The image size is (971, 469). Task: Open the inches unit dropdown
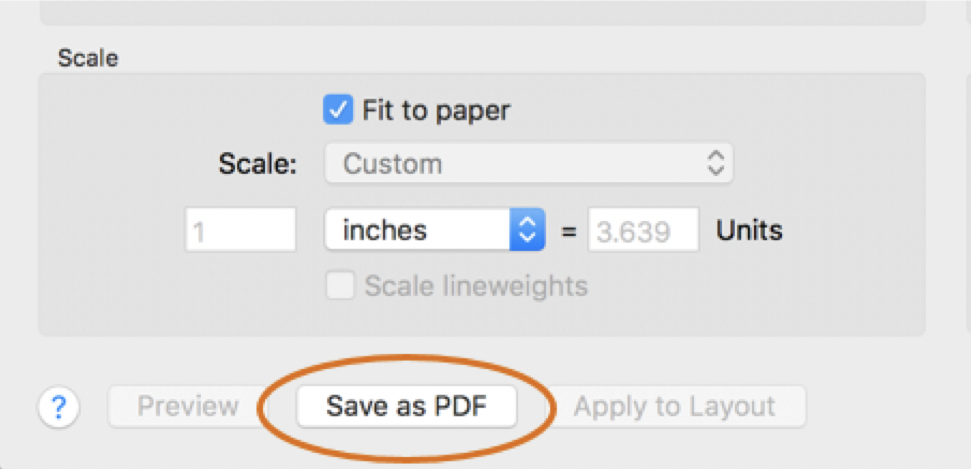point(434,231)
